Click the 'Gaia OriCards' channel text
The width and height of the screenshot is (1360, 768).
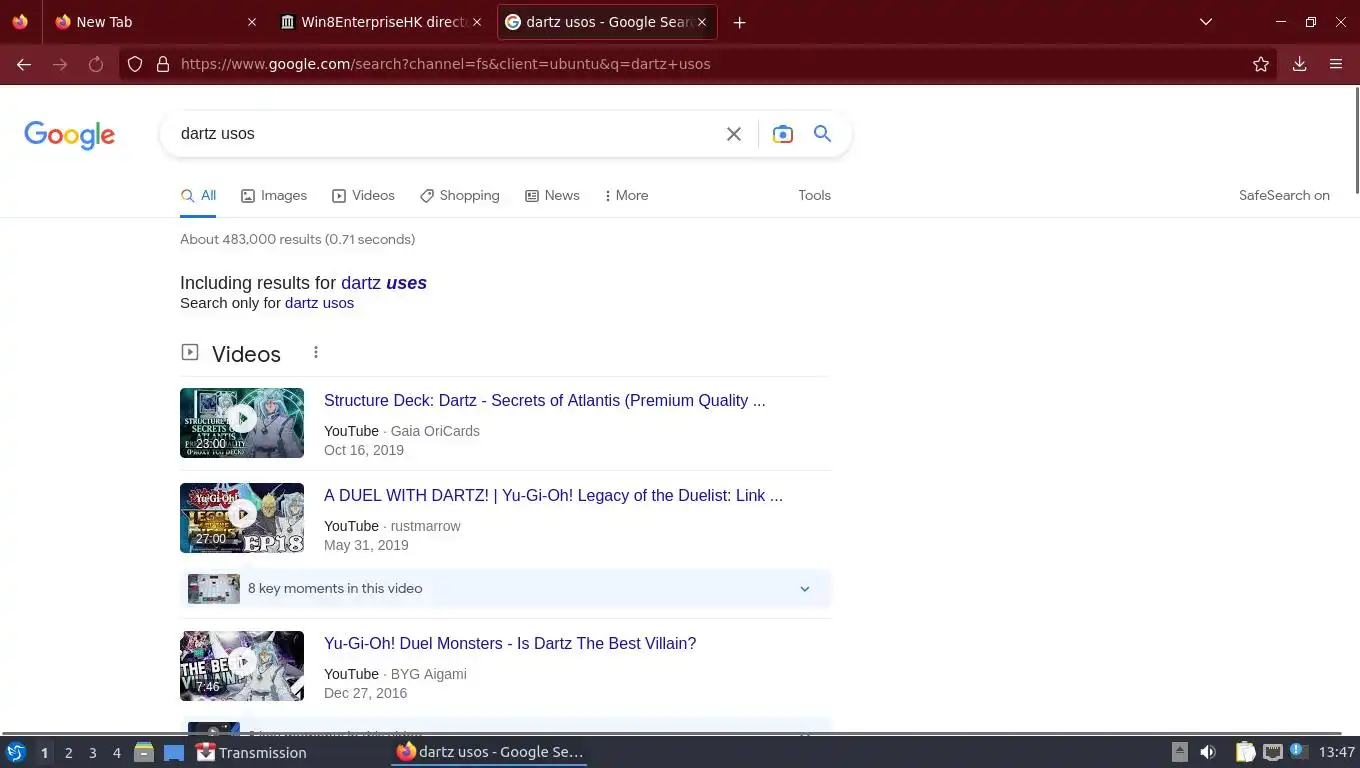[435, 431]
